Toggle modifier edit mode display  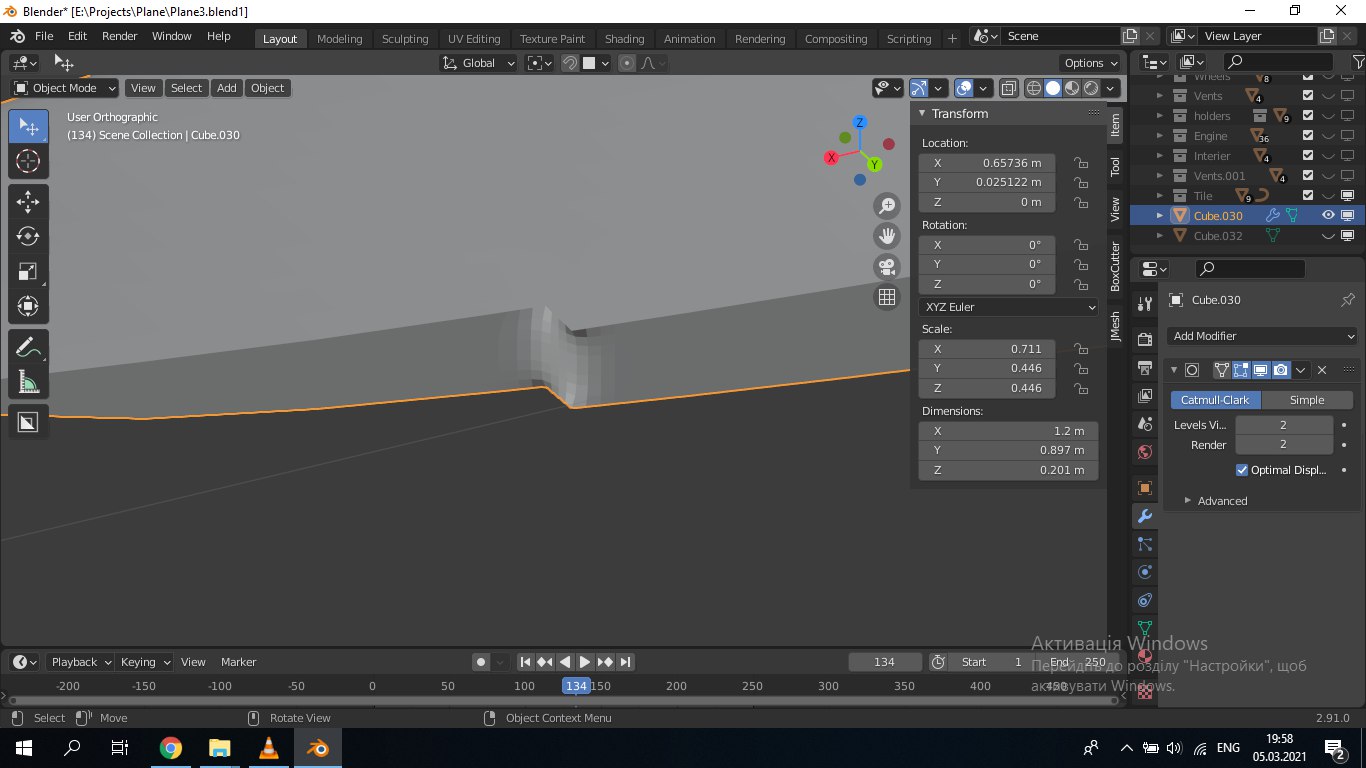click(1241, 370)
